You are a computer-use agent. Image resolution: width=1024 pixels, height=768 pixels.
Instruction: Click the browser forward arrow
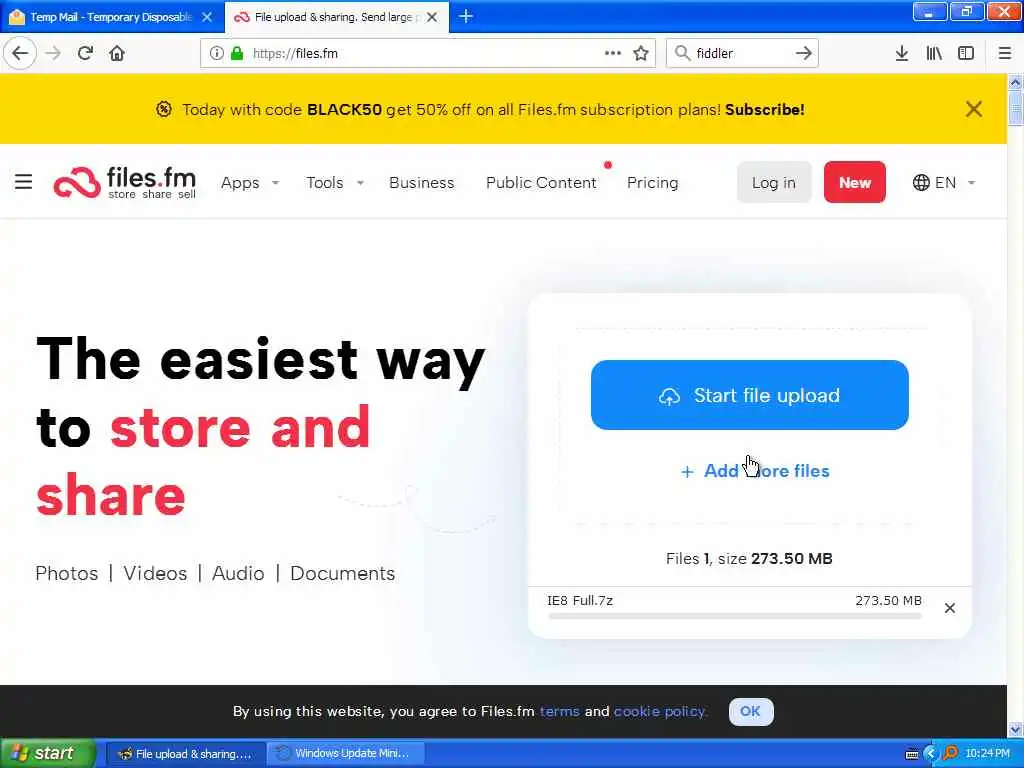click(x=53, y=53)
